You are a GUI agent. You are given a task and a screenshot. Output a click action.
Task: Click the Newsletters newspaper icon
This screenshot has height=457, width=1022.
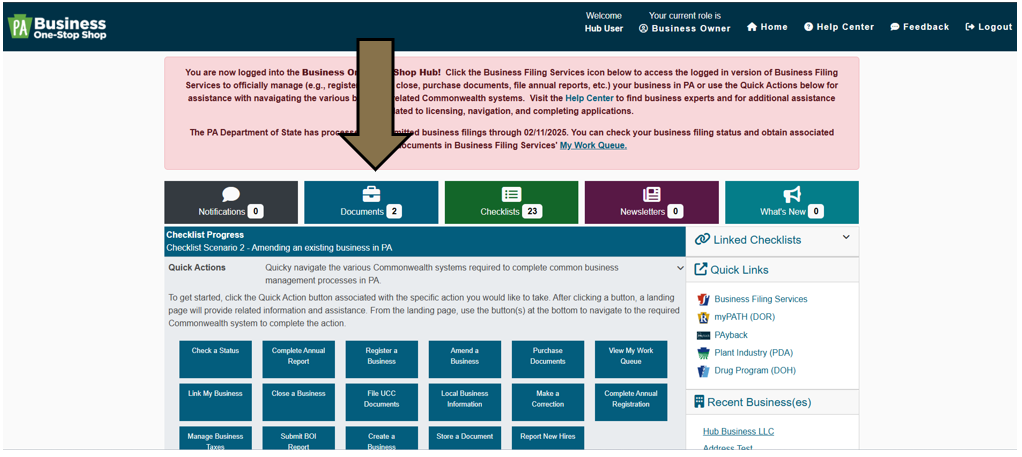[652, 194]
